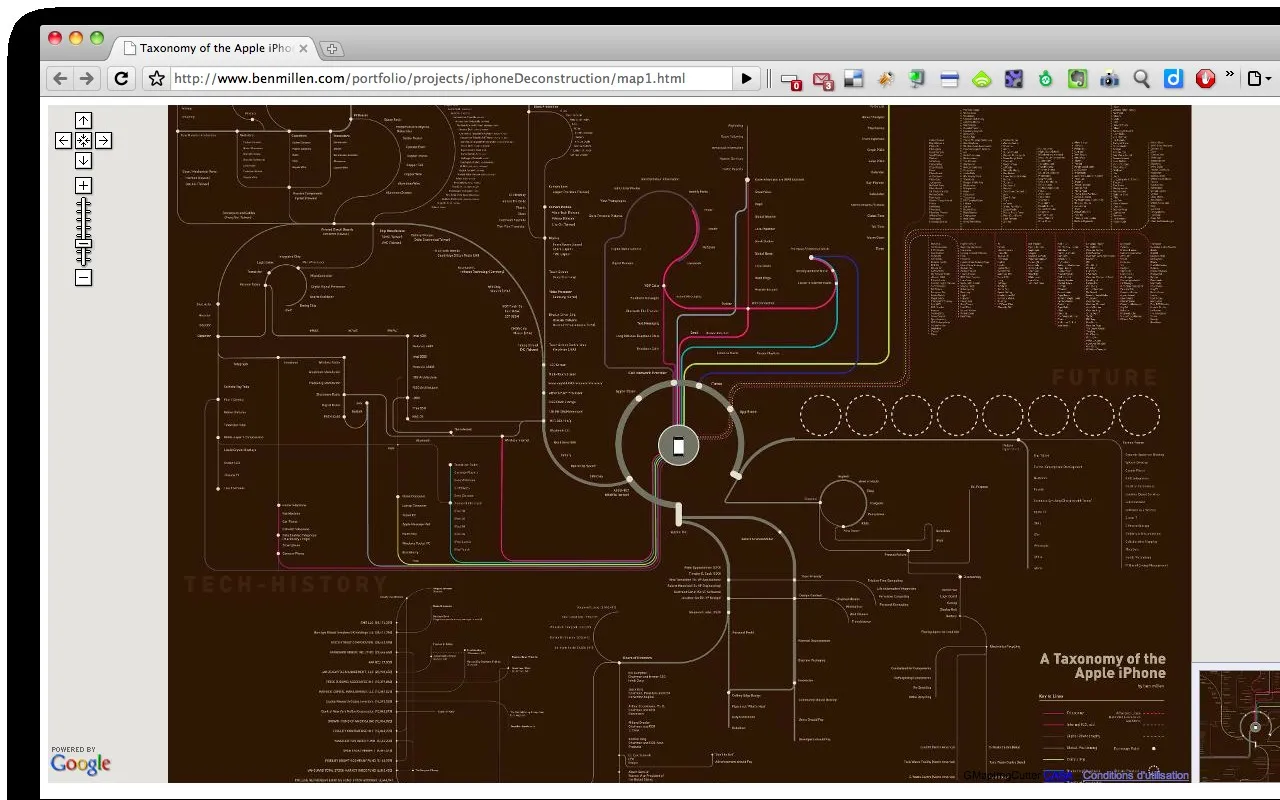Pan the map right
Screen dimensions: 1280x800
coord(103,141)
